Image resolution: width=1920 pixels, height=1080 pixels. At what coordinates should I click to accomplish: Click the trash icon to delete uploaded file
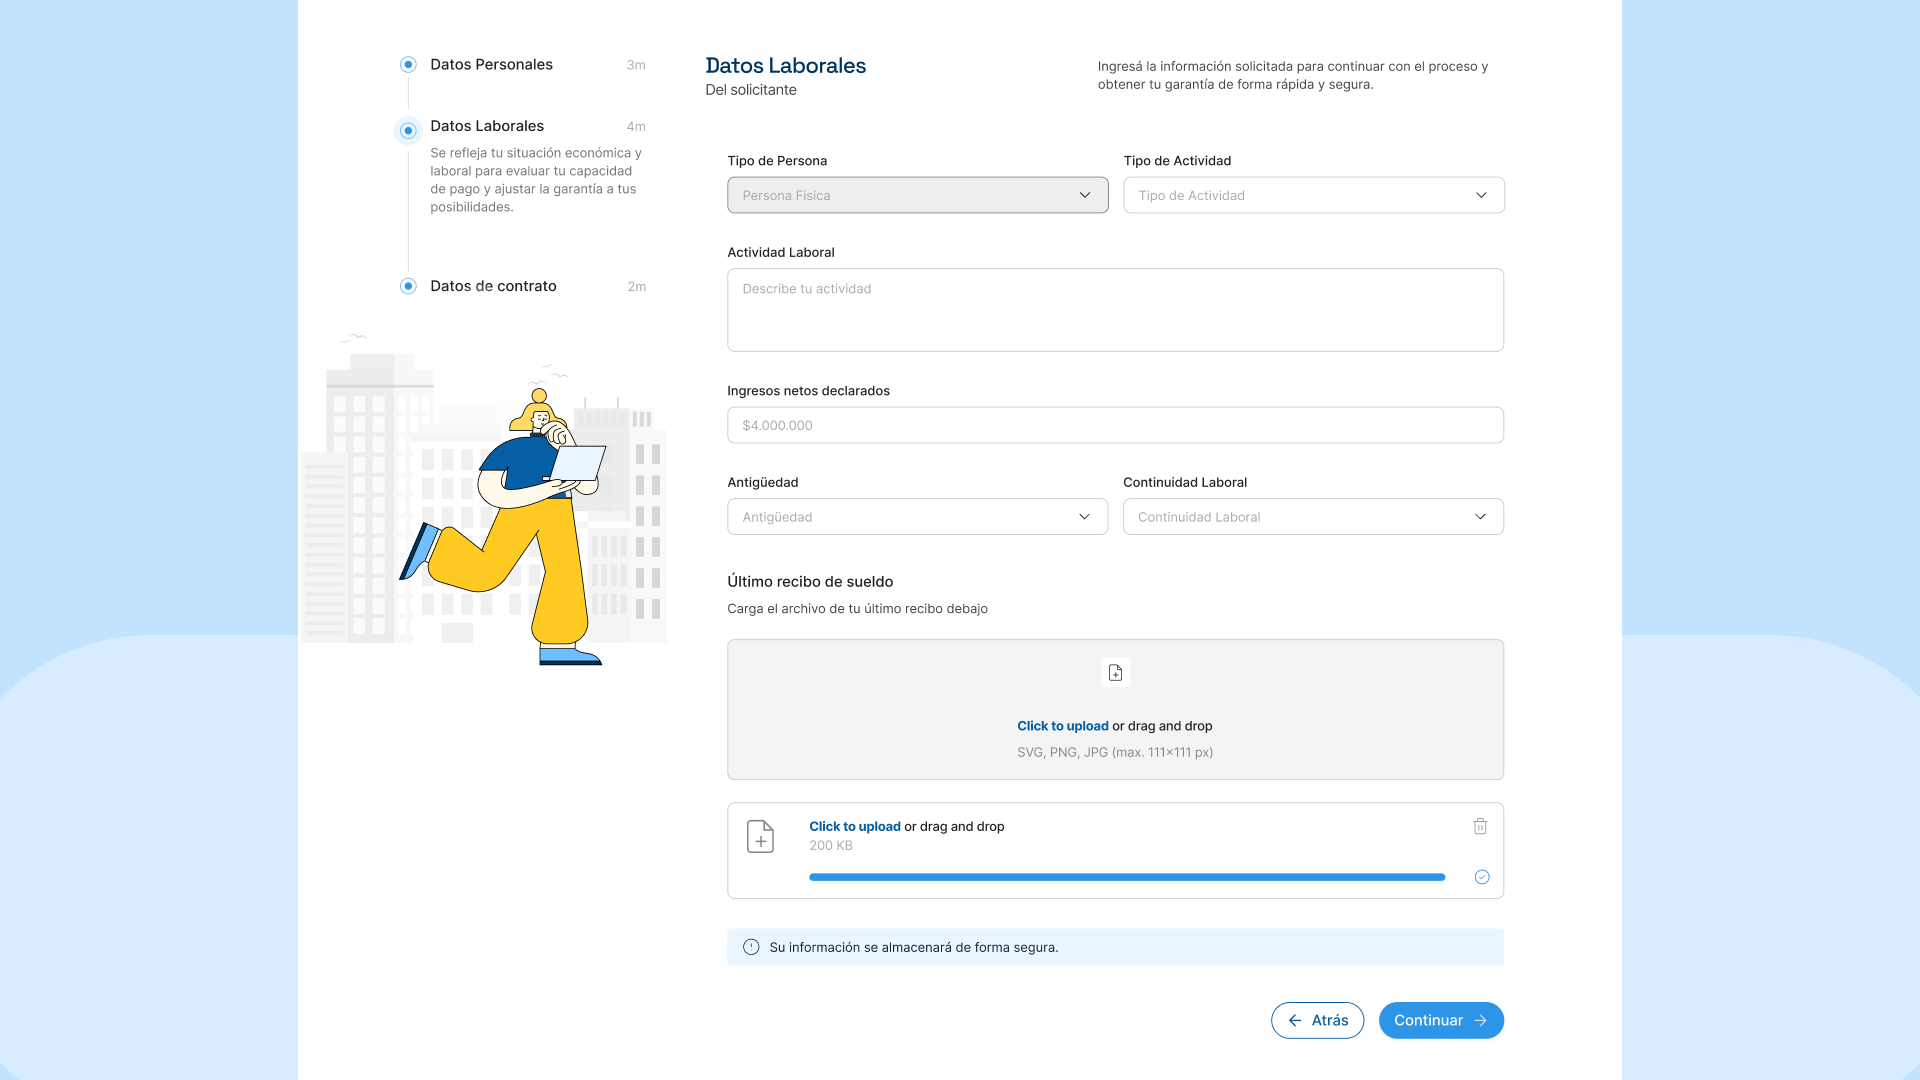pos(1480,826)
